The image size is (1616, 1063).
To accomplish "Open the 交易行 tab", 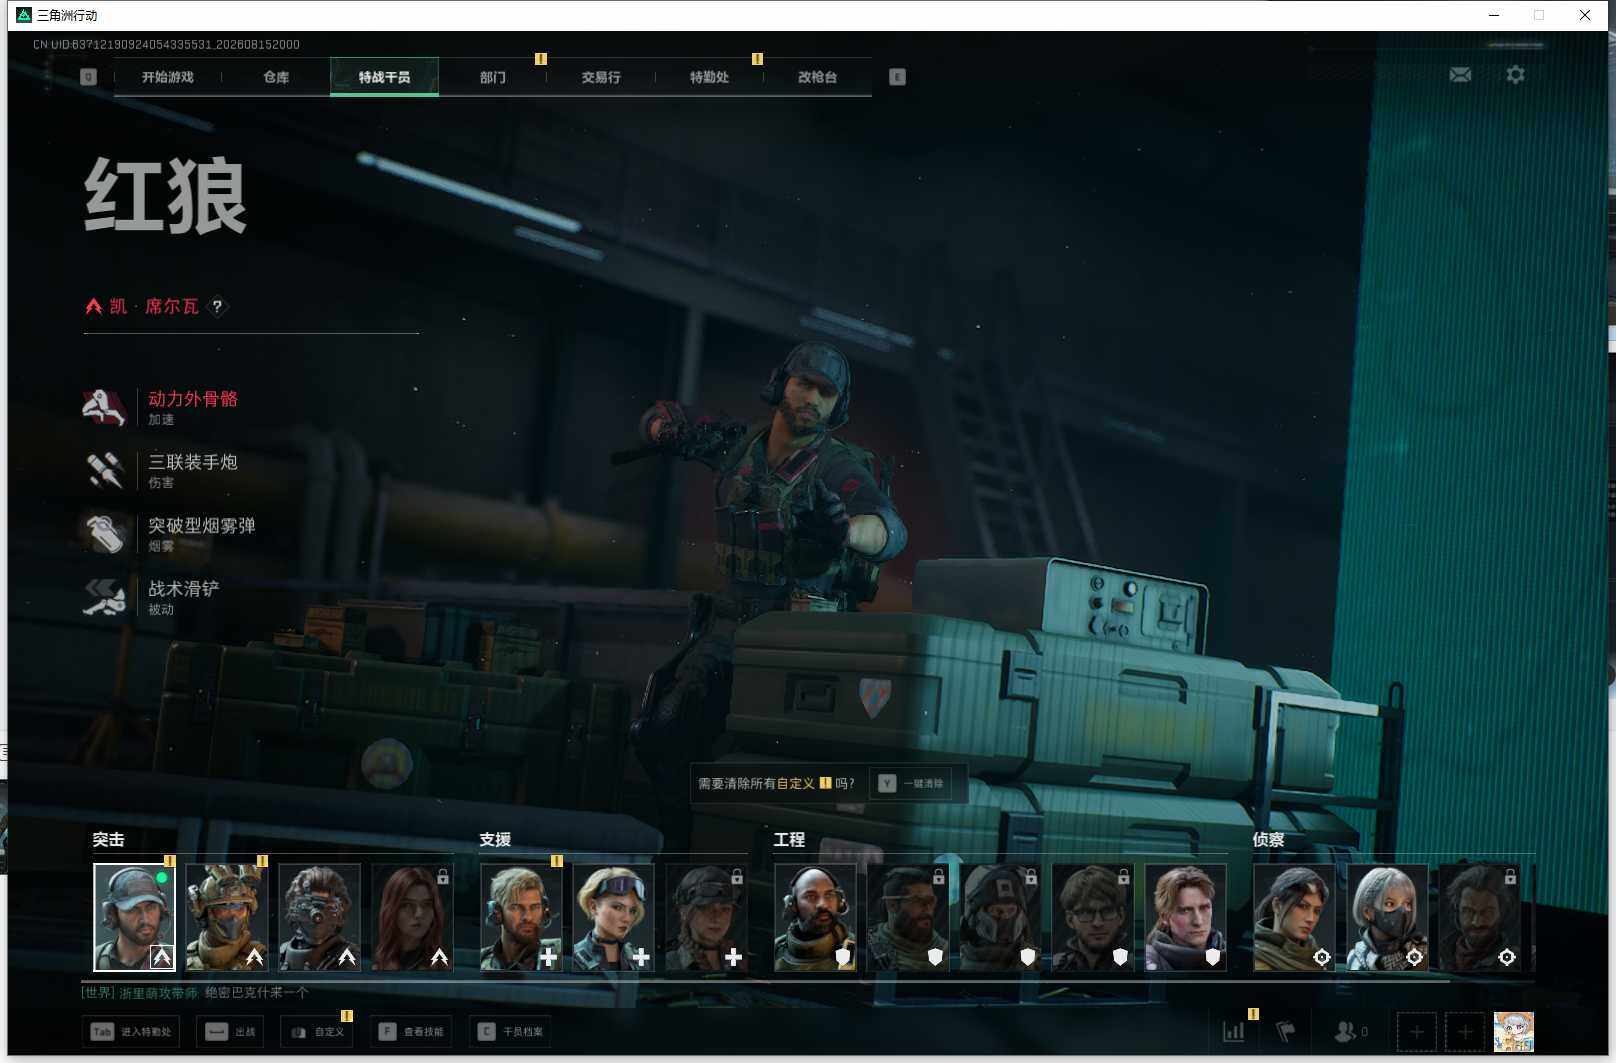I will pyautogui.click(x=601, y=77).
